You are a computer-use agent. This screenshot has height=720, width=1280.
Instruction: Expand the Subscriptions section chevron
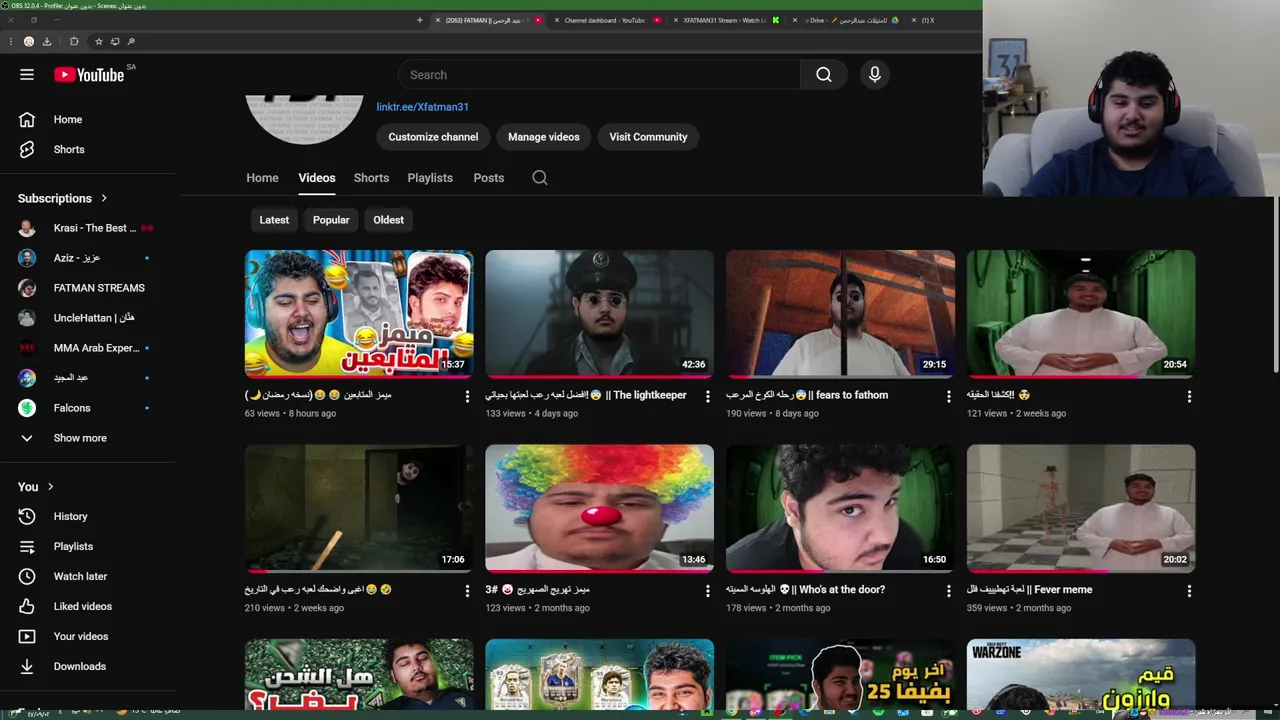click(103, 198)
